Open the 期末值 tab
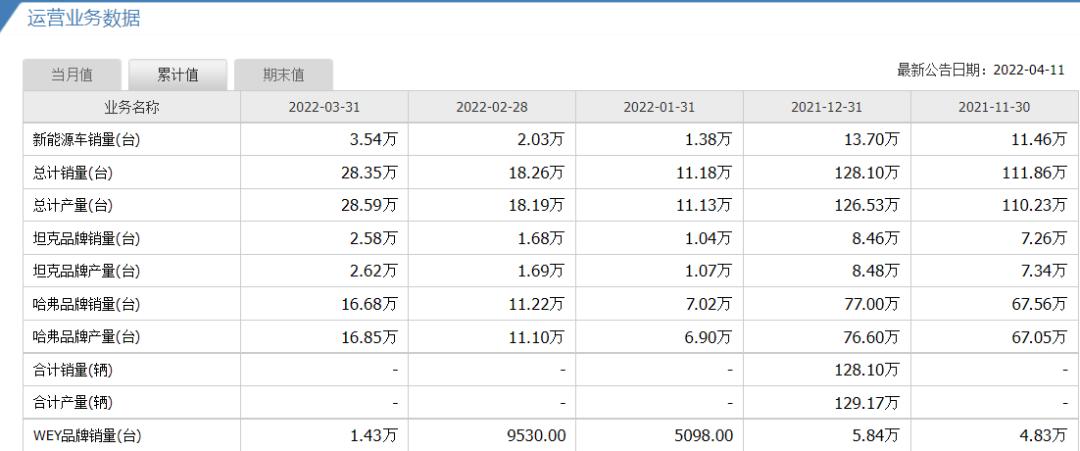Viewport: 1080px width, 451px height. click(283, 74)
